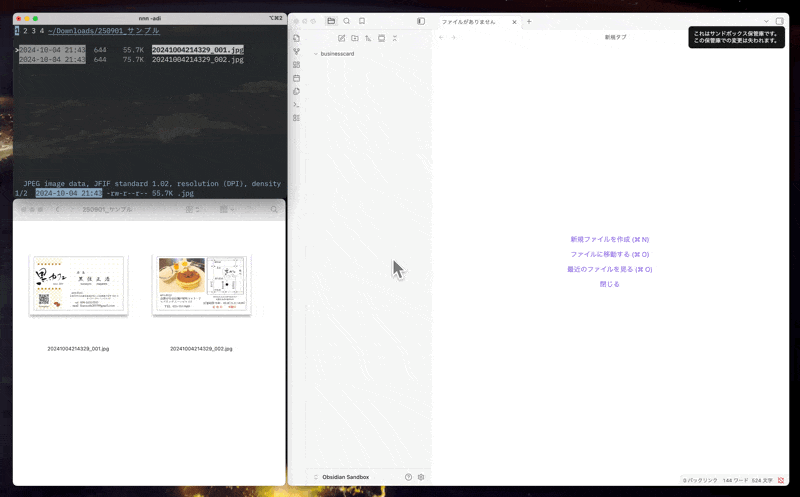
Task: Click the 新規タブ title in Obsidian
Action: click(615, 37)
